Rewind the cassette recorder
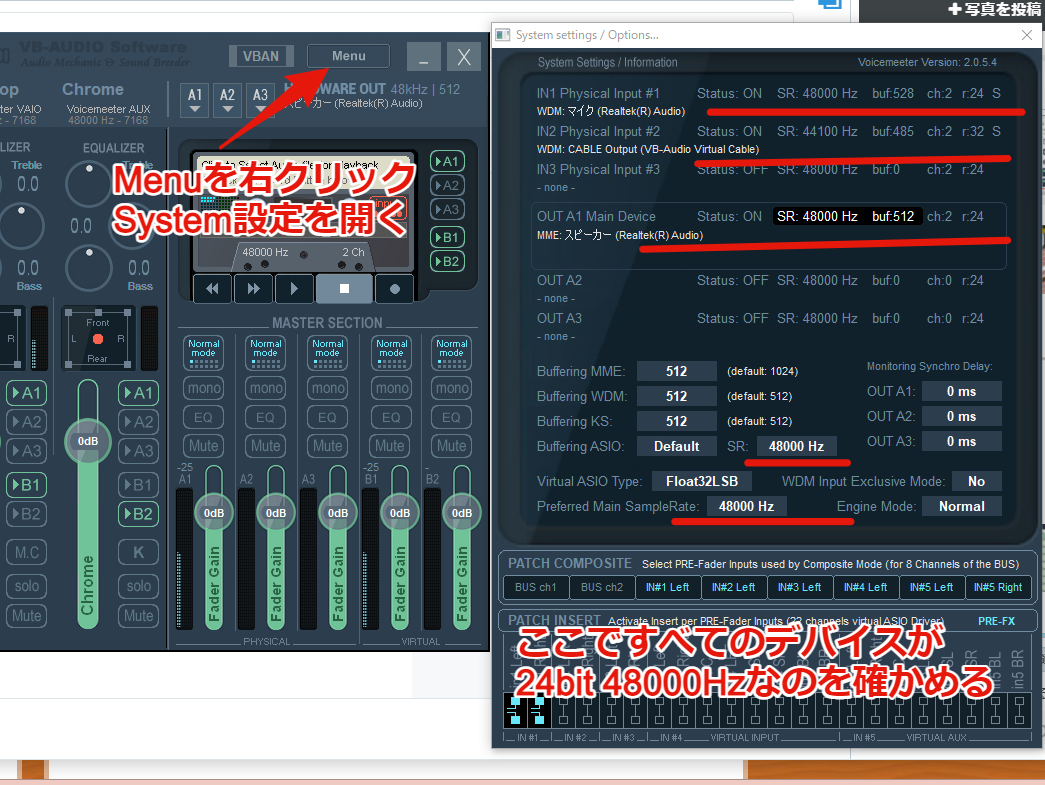Image resolution: width=1045 pixels, height=785 pixels. pyautogui.click(x=212, y=289)
